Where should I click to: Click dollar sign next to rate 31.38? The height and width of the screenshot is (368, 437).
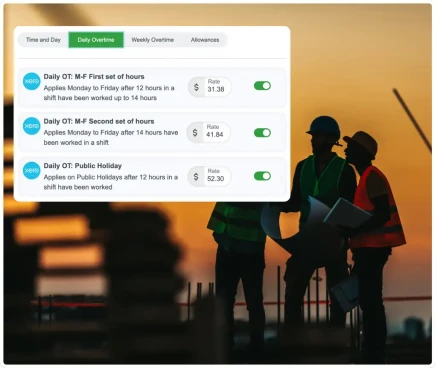(x=196, y=87)
